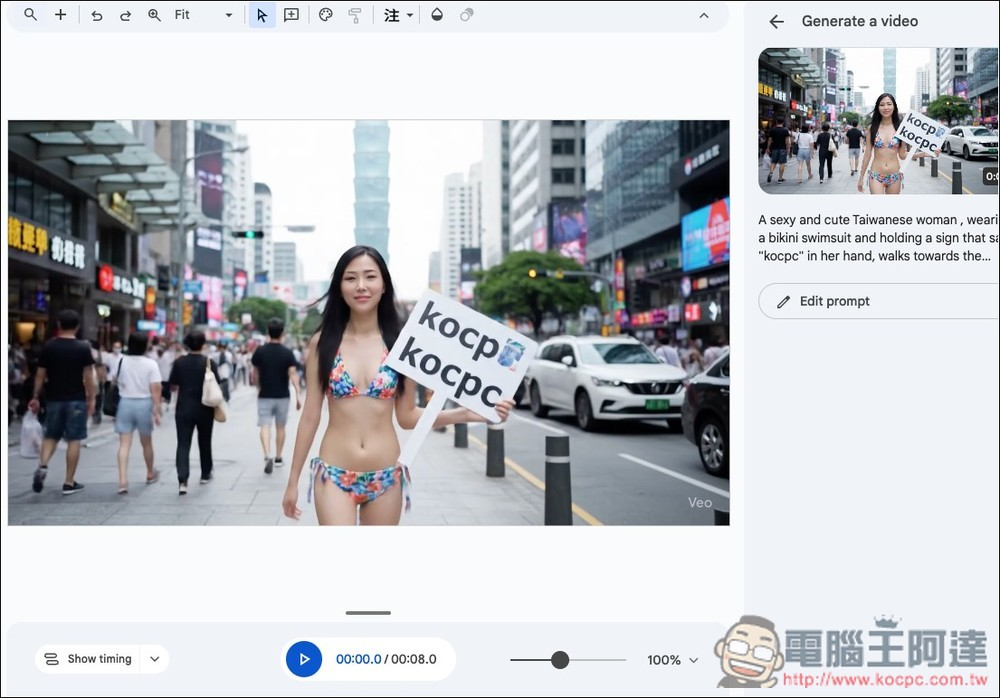Add a comment with the comment icon
This screenshot has height=698, width=1000.
click(x=291, y=15)
